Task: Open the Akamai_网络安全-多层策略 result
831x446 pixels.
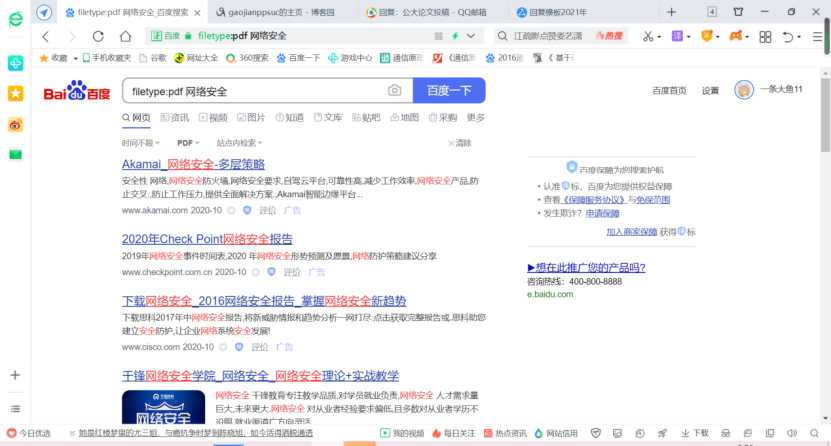Action: coord(193,165)
